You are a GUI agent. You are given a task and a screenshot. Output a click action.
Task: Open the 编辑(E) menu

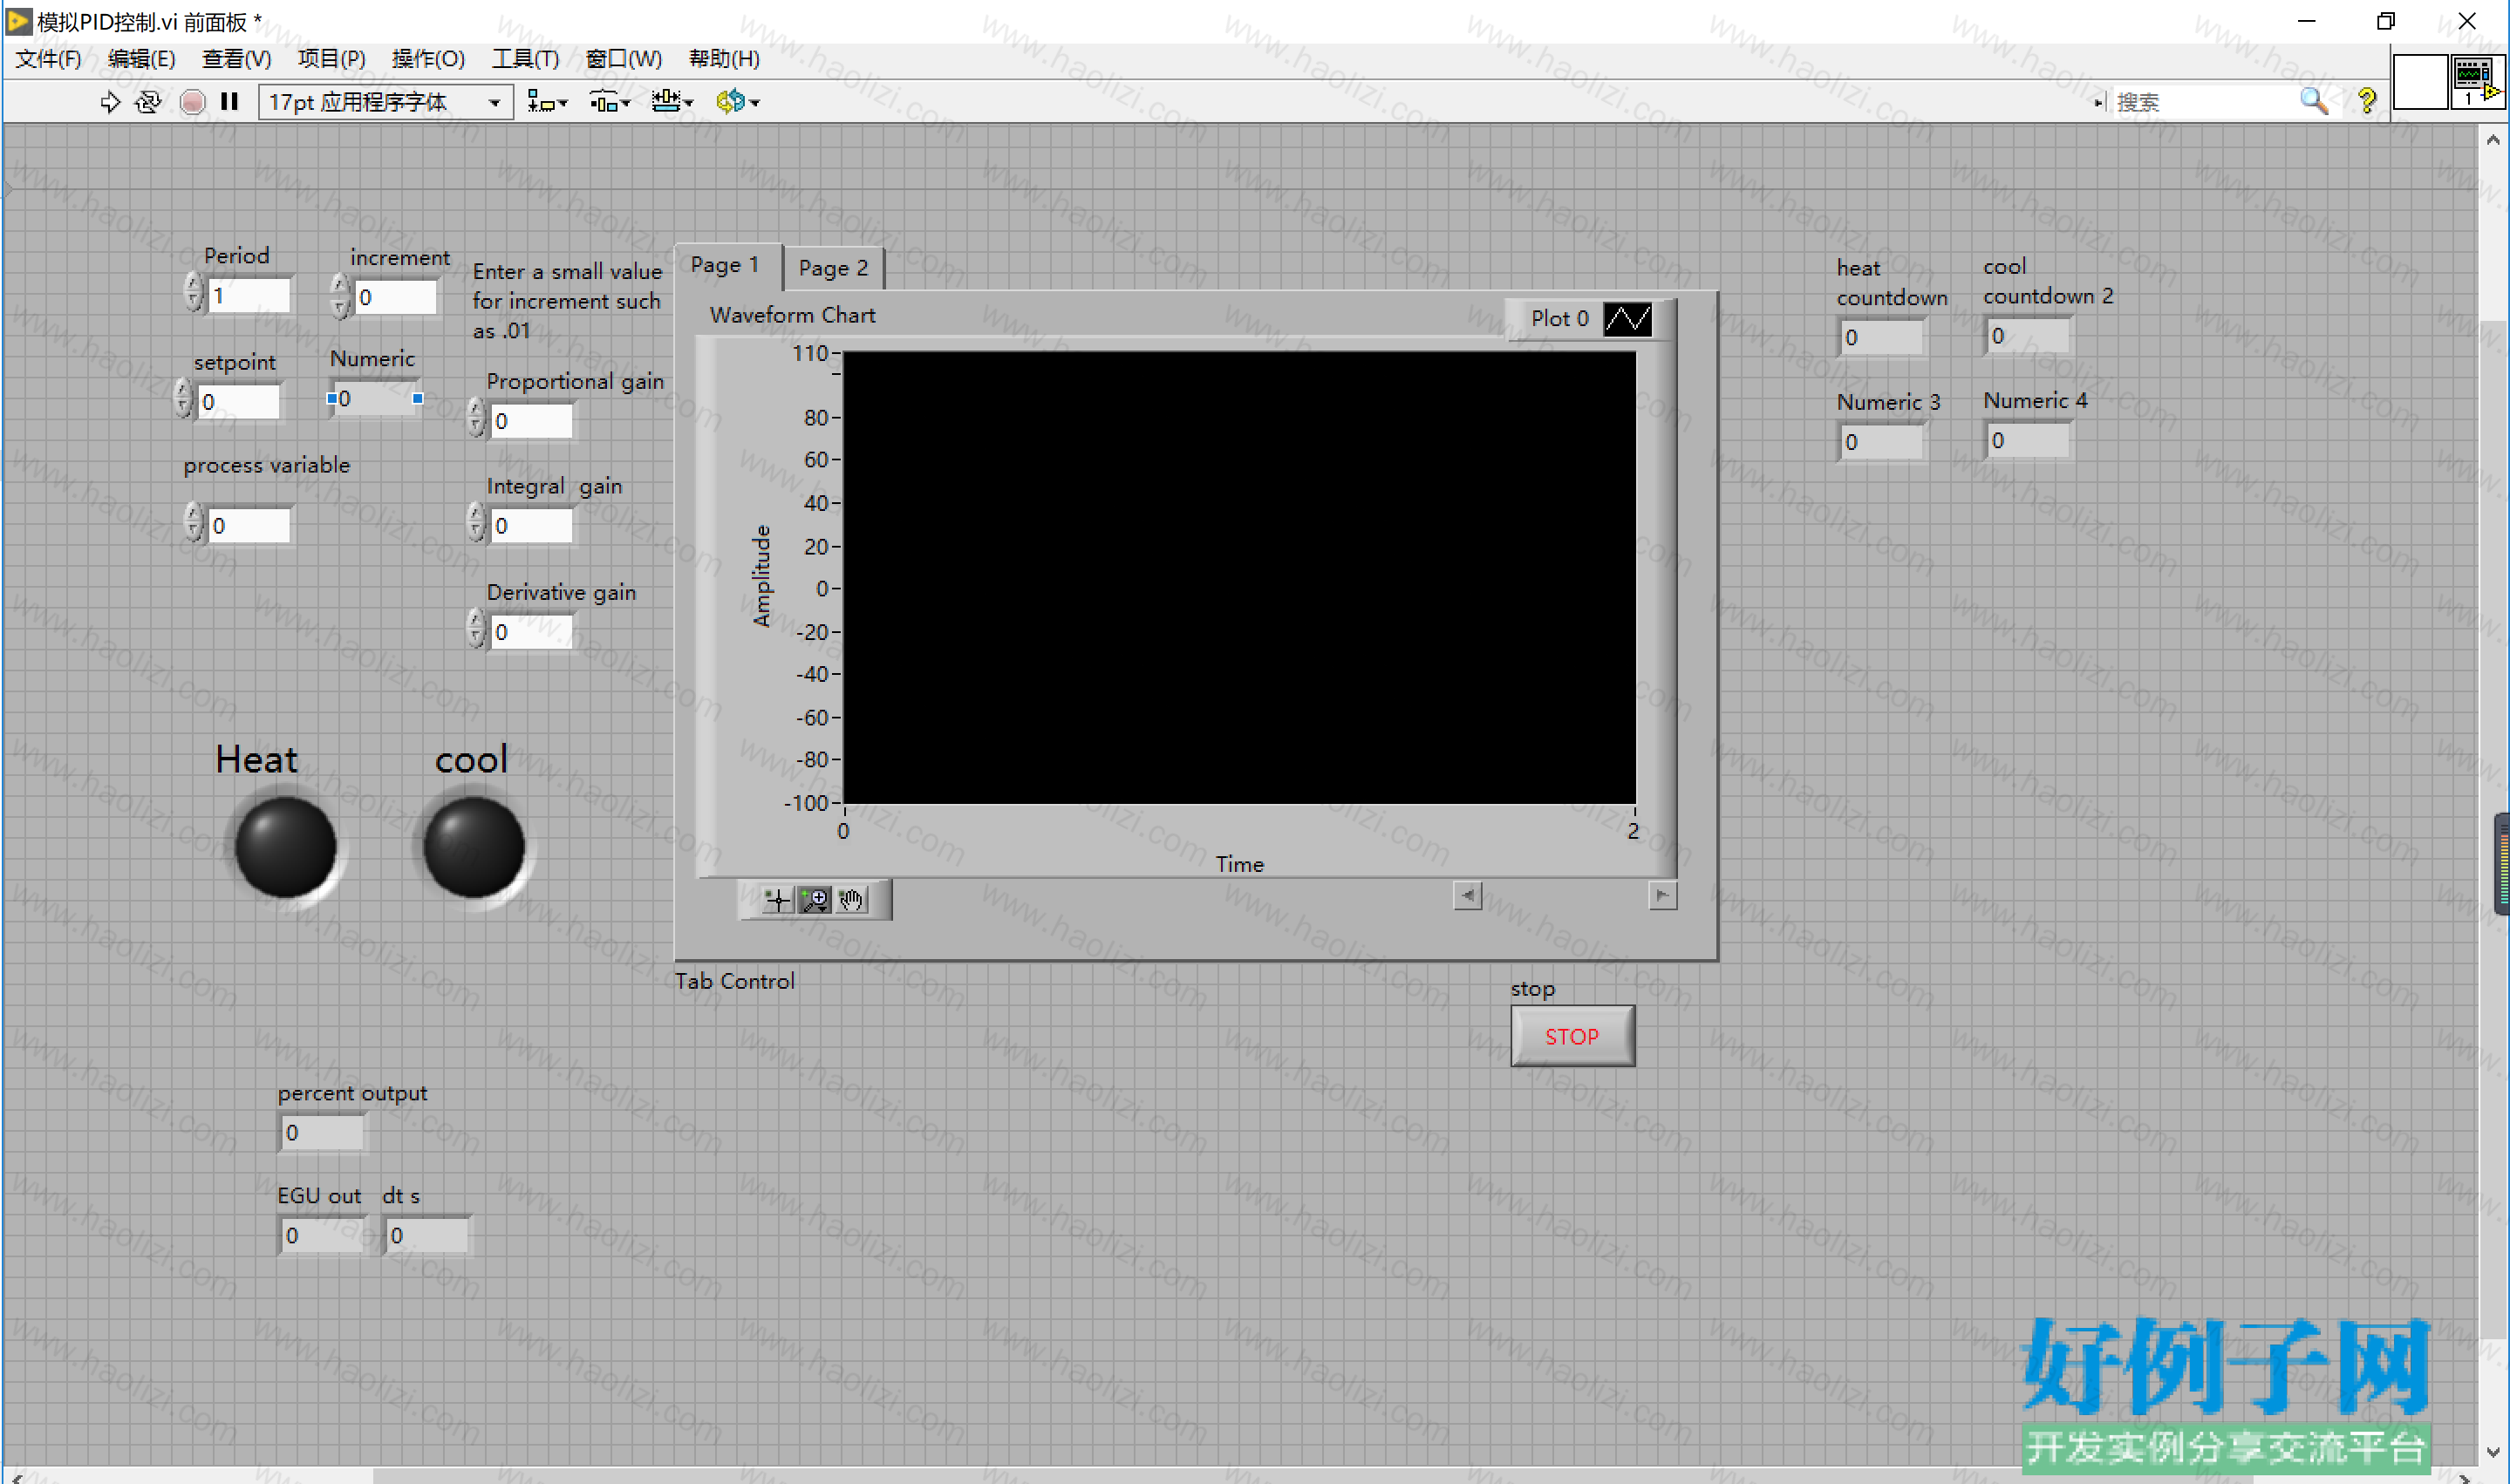pos(141,59)
